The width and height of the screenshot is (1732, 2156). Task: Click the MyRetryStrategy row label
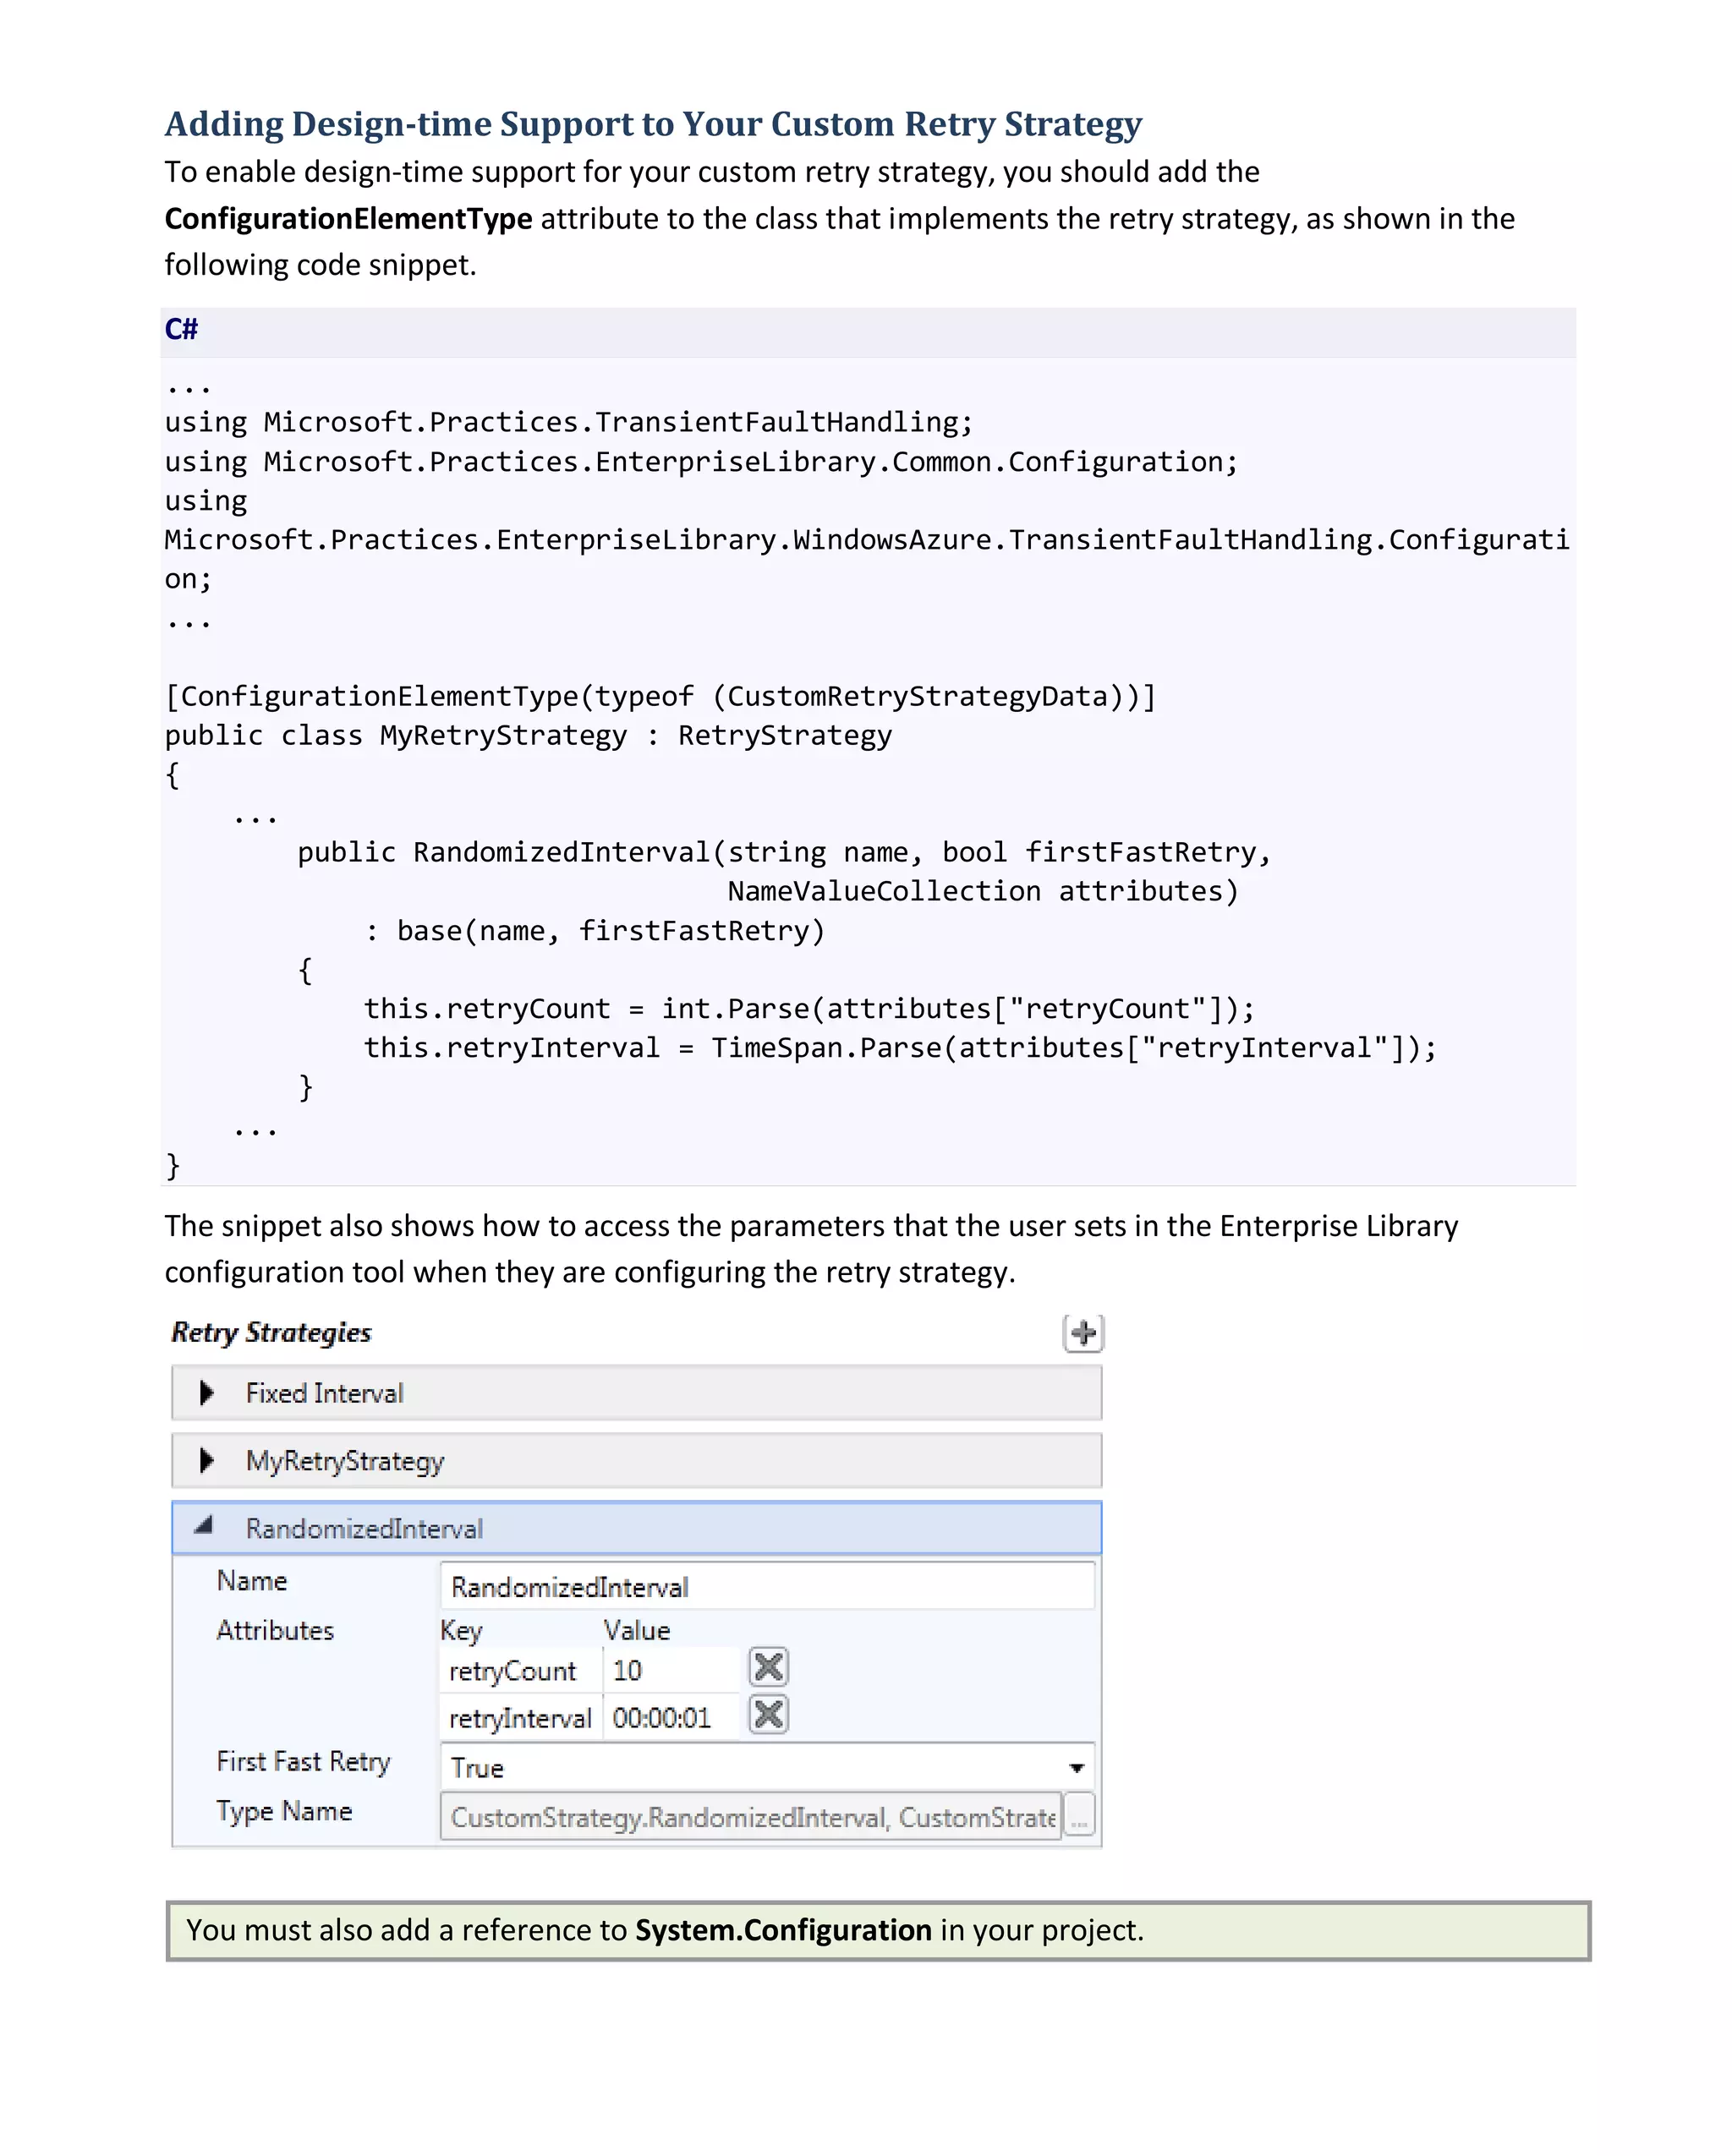click(x=345, y=1462)
